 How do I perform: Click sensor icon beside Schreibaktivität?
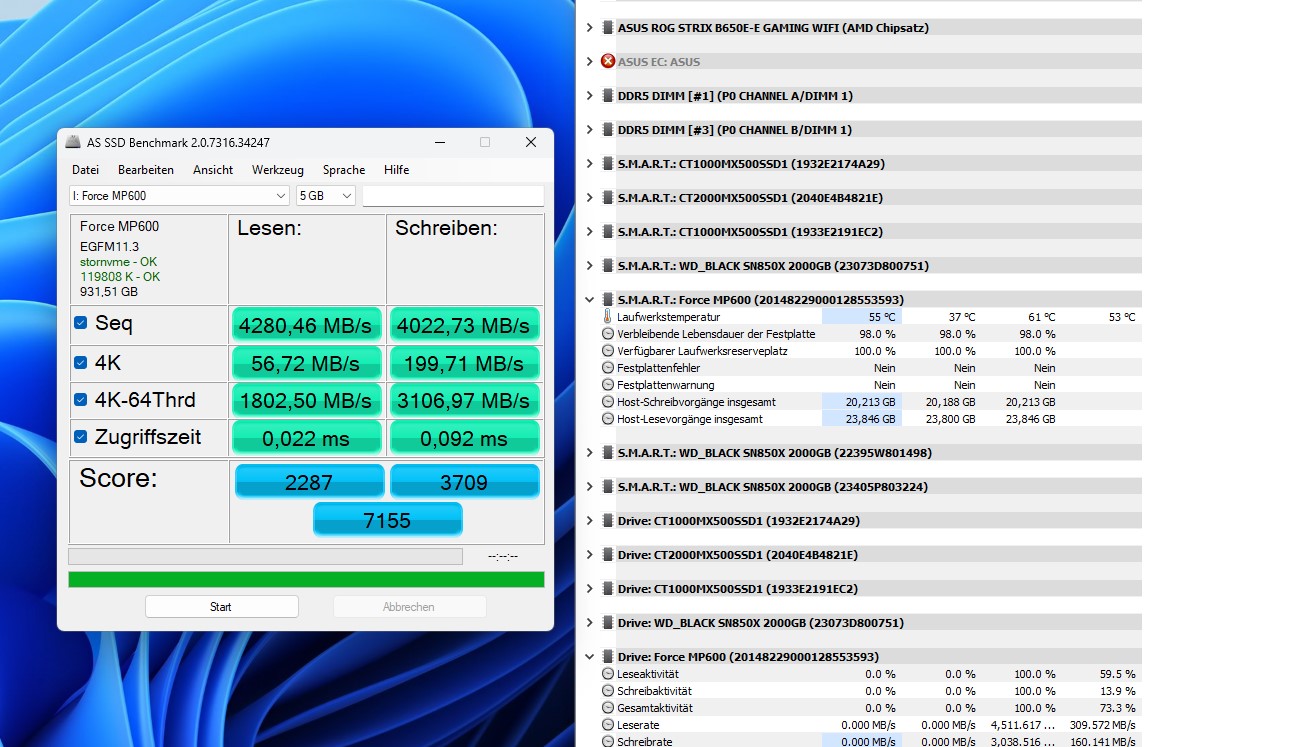608,691
